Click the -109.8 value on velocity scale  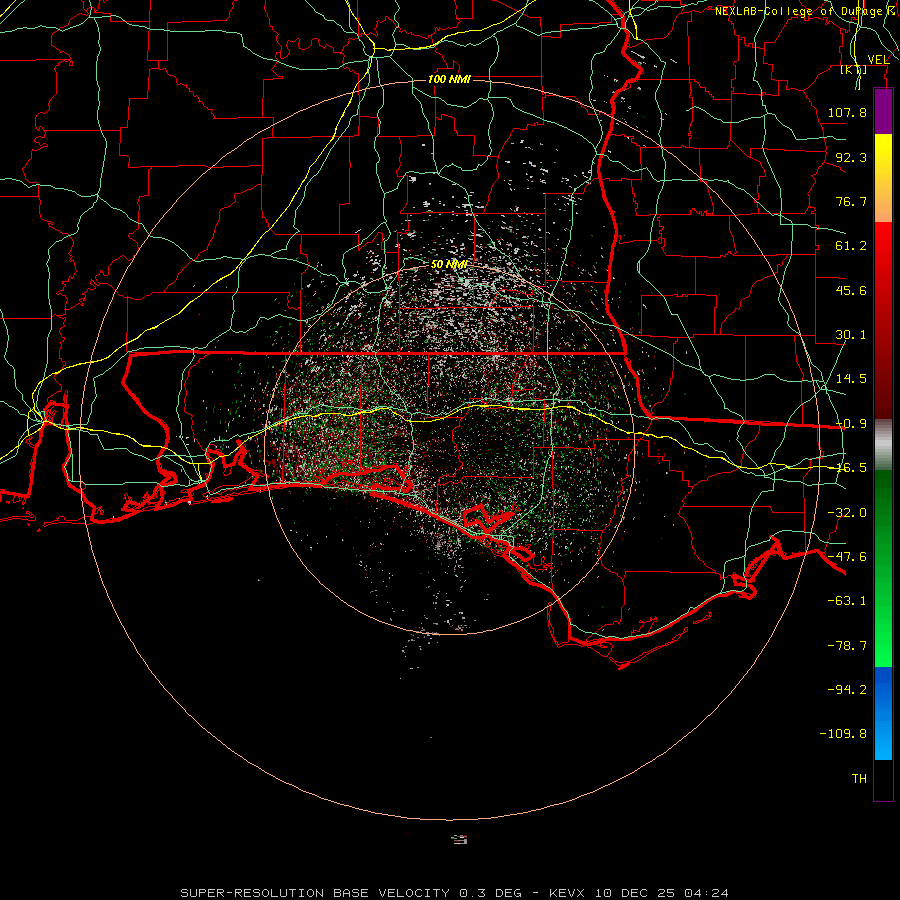click(x=843, y=734)
